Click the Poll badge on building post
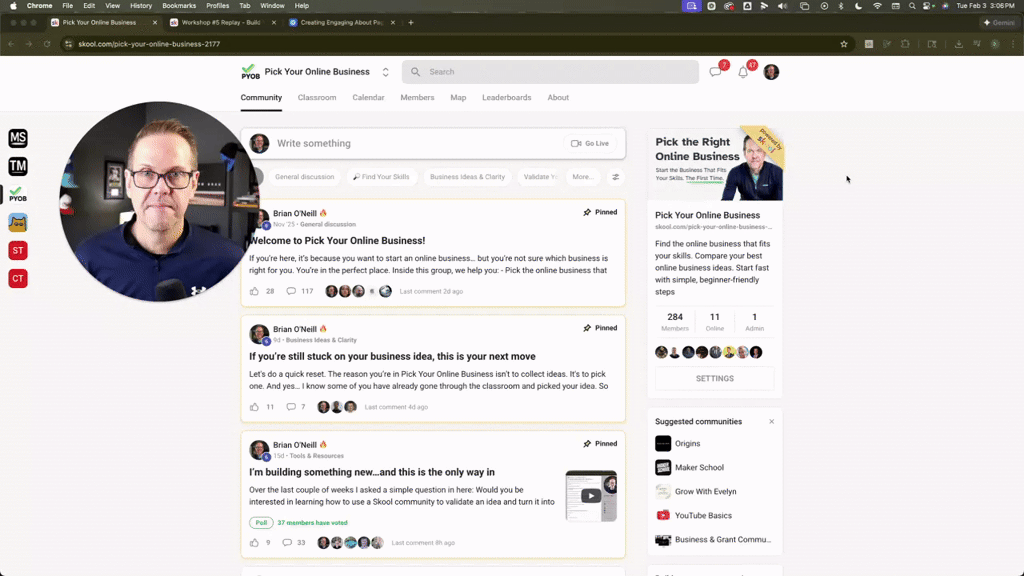The width and height of the screenshot is (1024, 576). (261, 522)
